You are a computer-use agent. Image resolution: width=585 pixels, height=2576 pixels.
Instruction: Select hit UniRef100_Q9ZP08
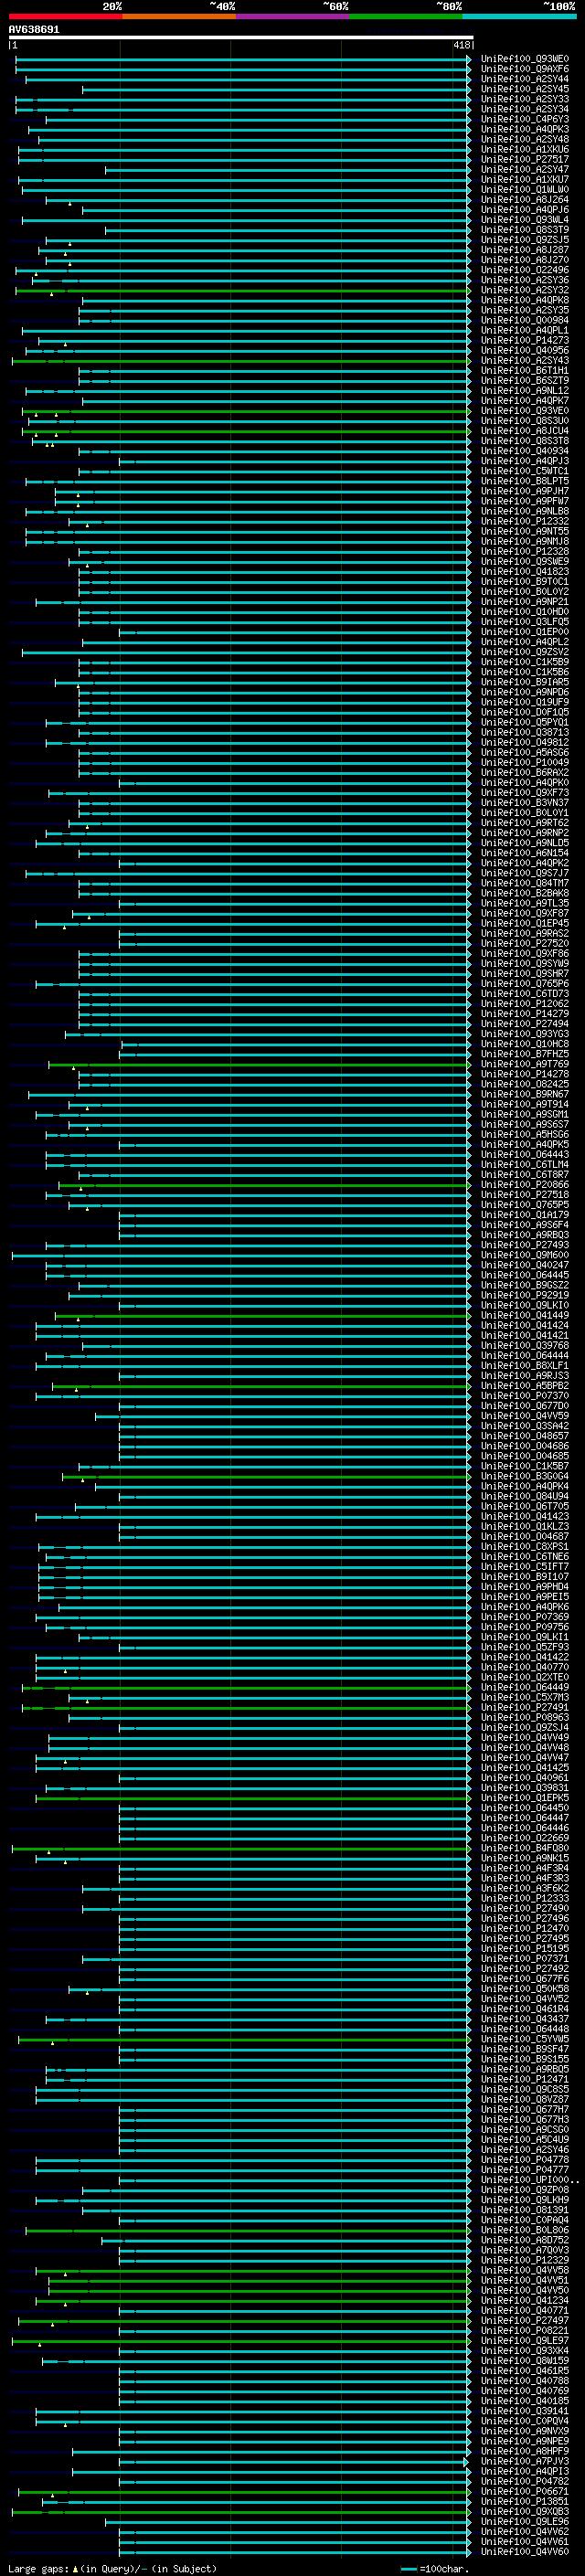point(525,2190)
